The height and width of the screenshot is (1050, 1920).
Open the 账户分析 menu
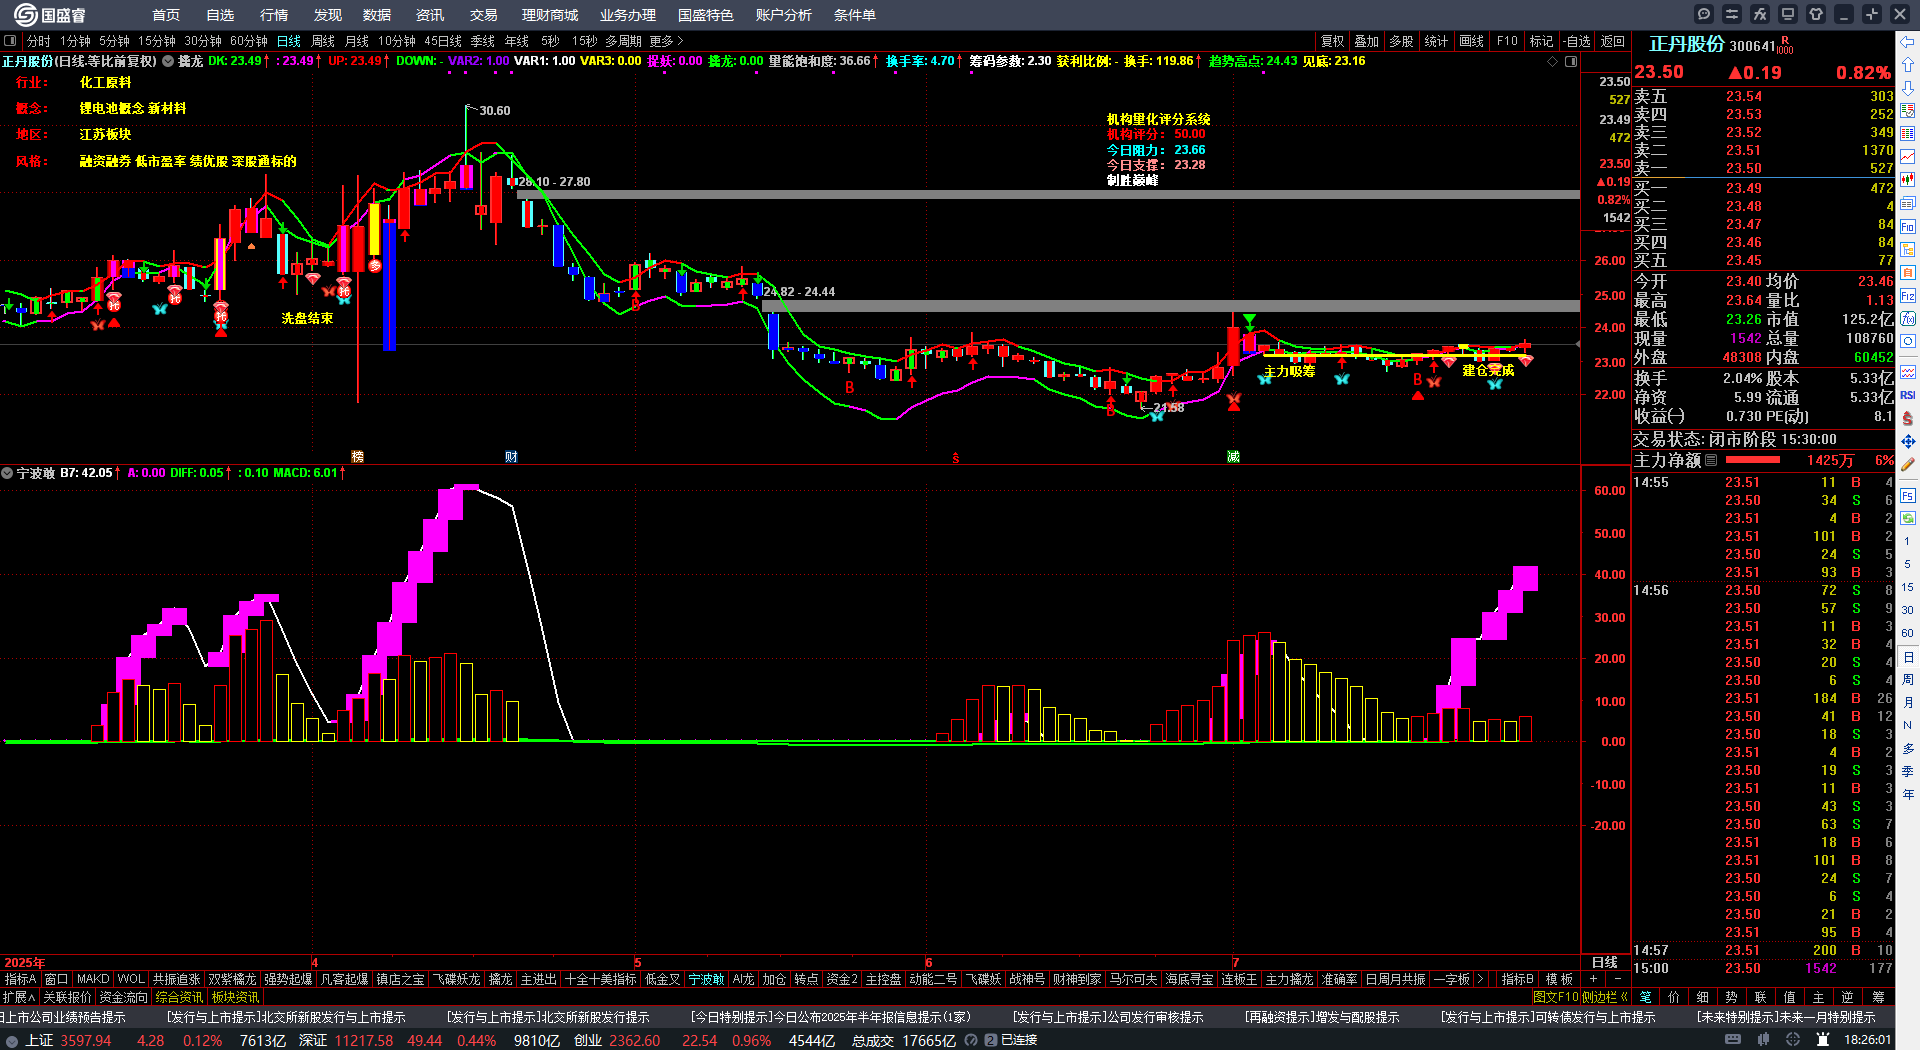[x=784, y=15]
